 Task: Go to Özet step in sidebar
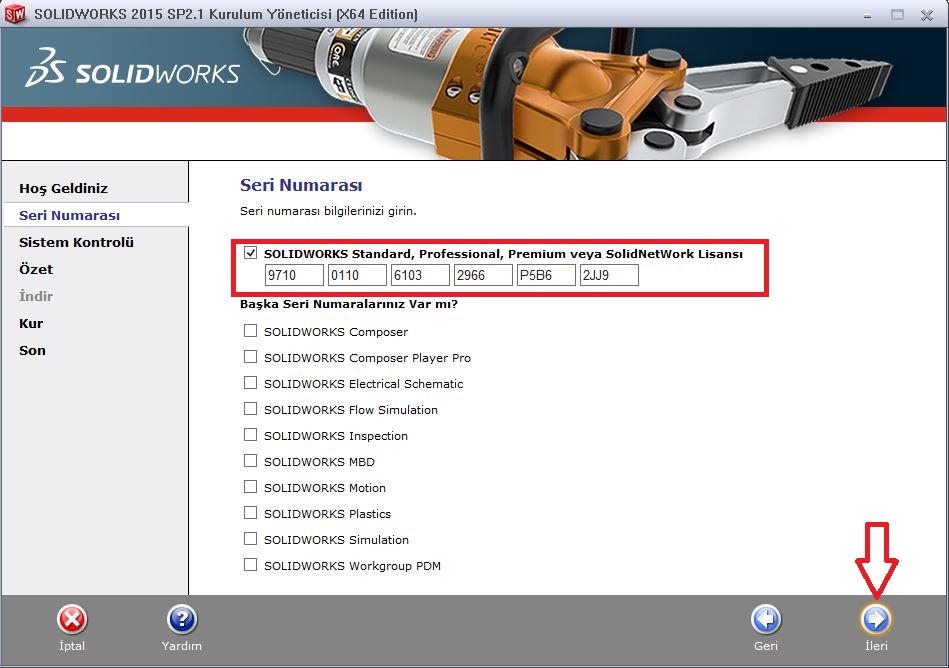click(x=36, y=269)
